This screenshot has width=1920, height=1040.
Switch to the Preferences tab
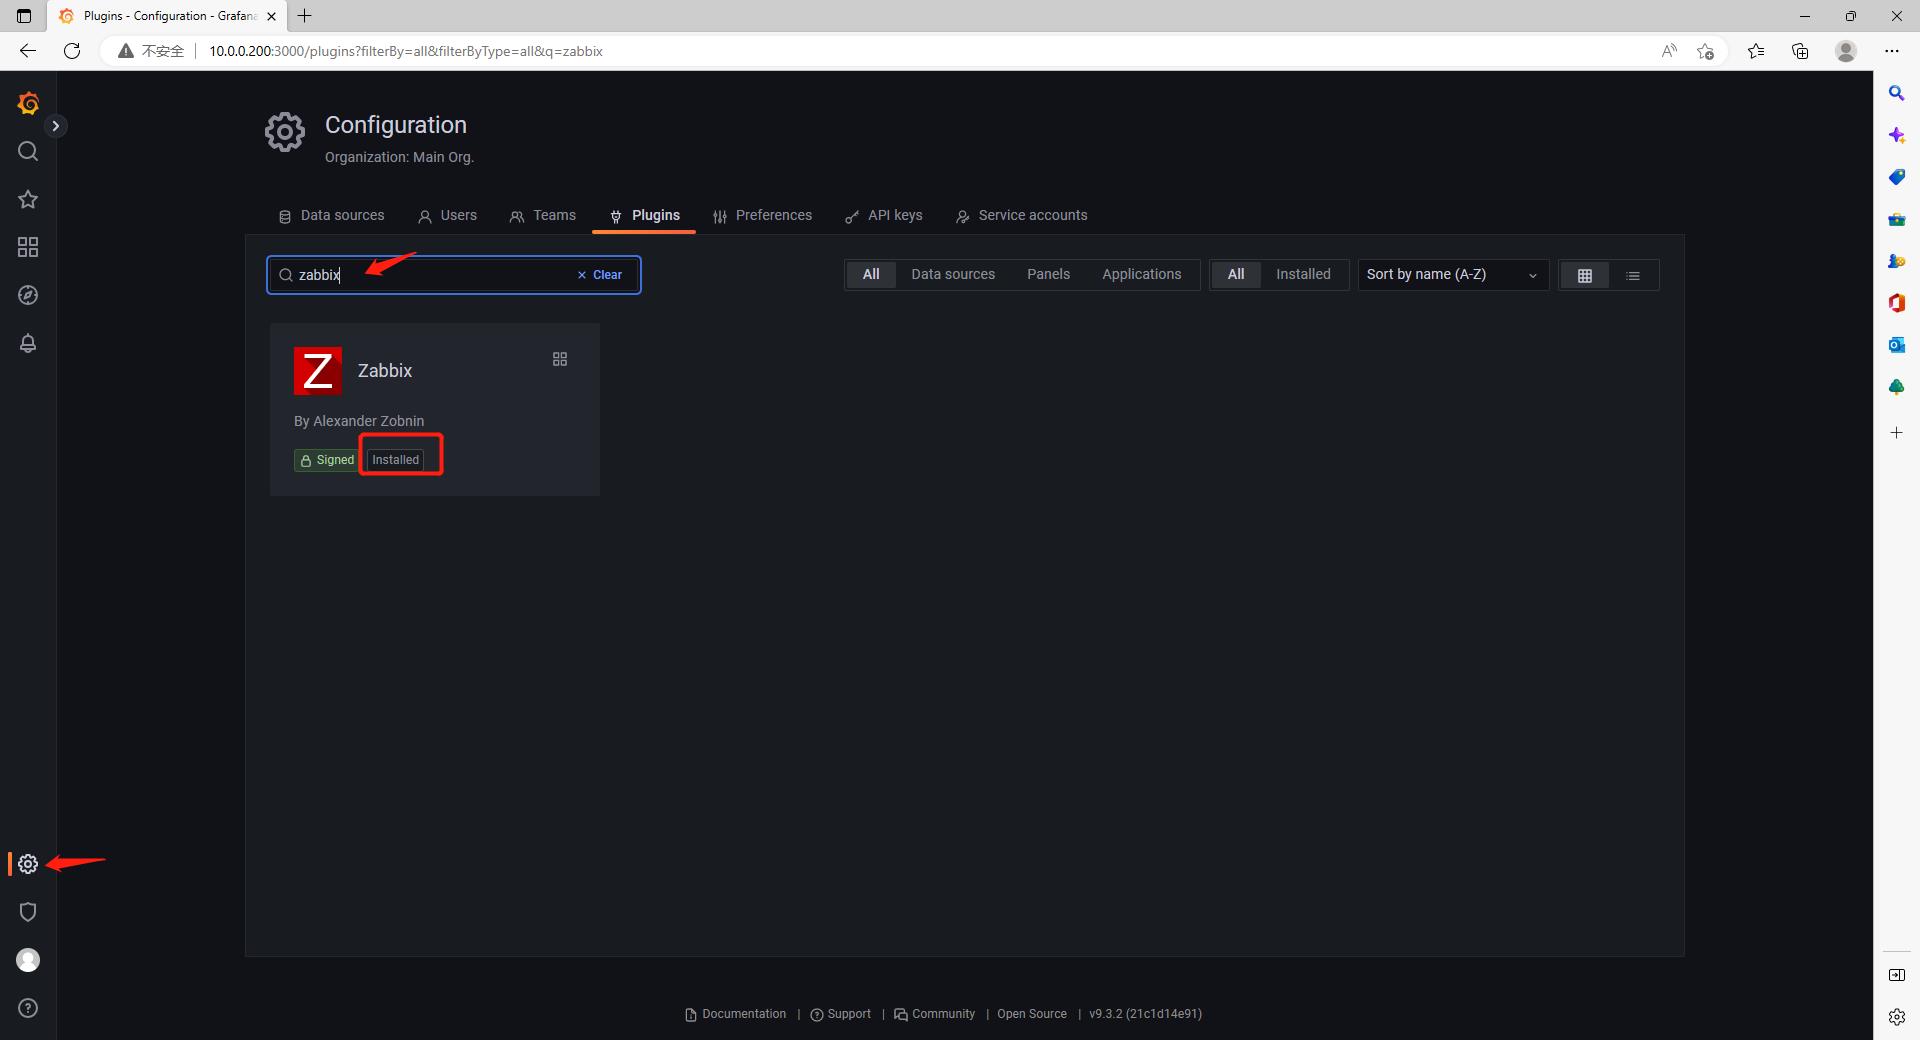click(763, 215)
